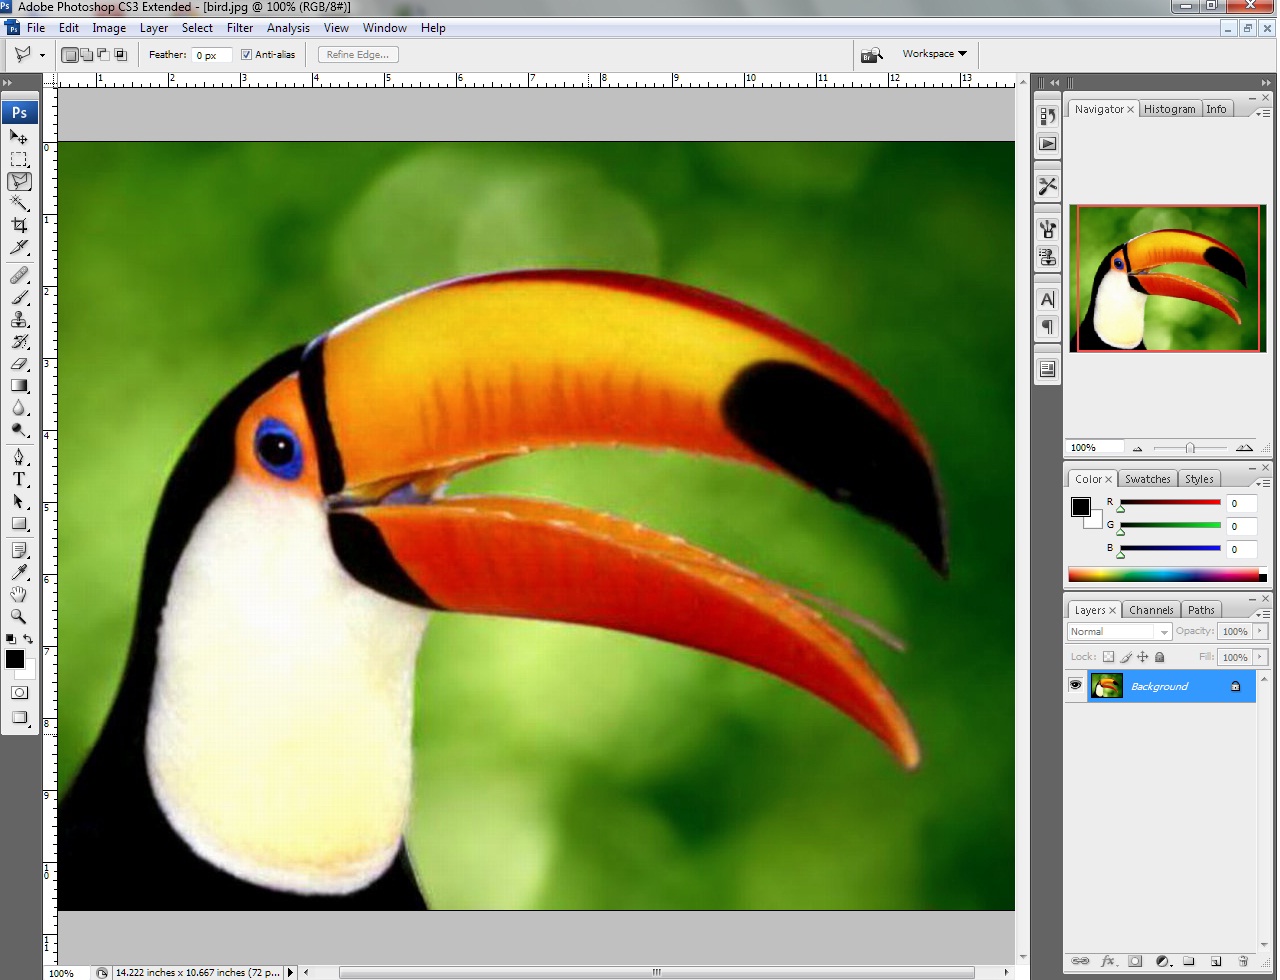
Task: Select the Gradient tool
Action: click(19, 386)
